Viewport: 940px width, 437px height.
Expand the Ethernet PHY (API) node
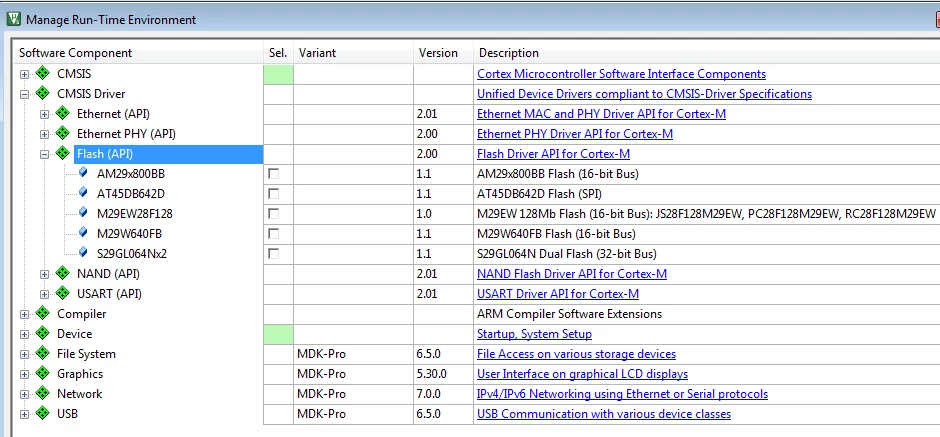click(44, 134)
